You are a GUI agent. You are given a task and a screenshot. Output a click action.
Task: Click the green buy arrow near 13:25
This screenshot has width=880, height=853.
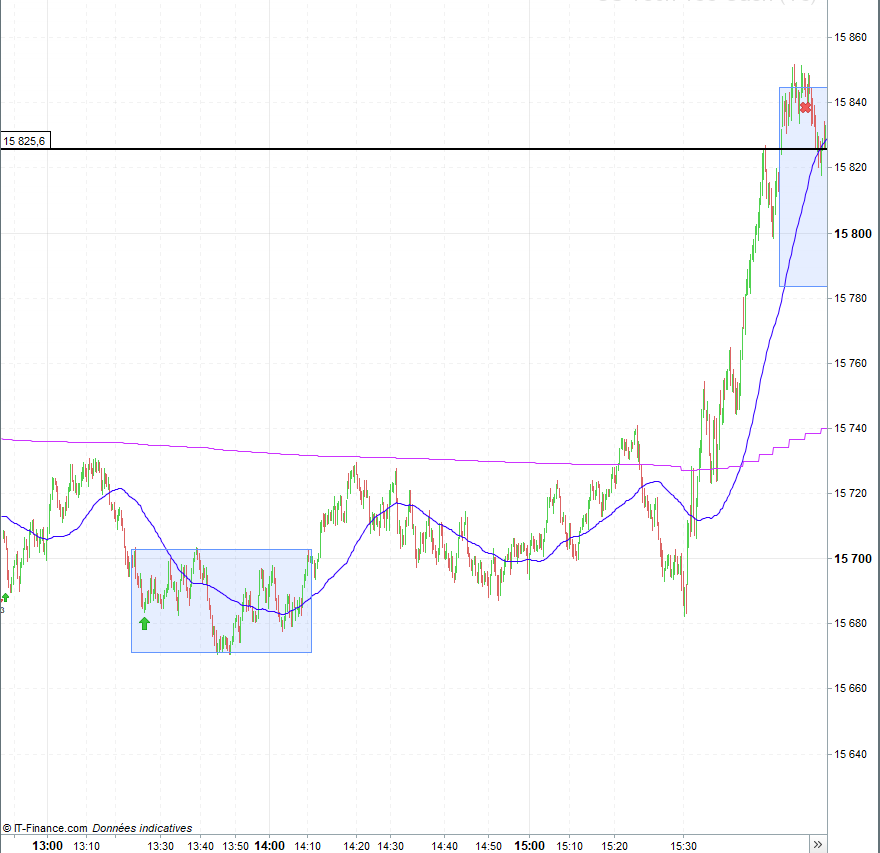(144, 623)
